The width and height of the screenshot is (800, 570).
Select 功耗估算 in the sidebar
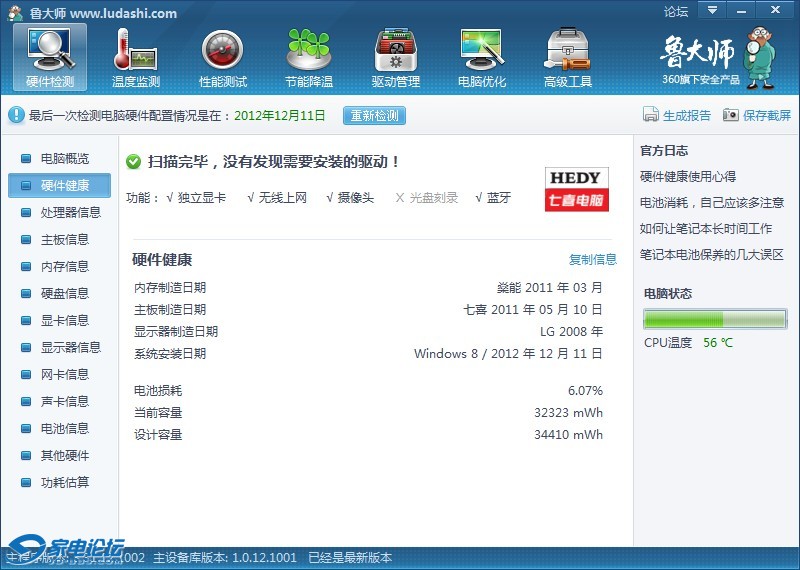(x=64, y=483)
